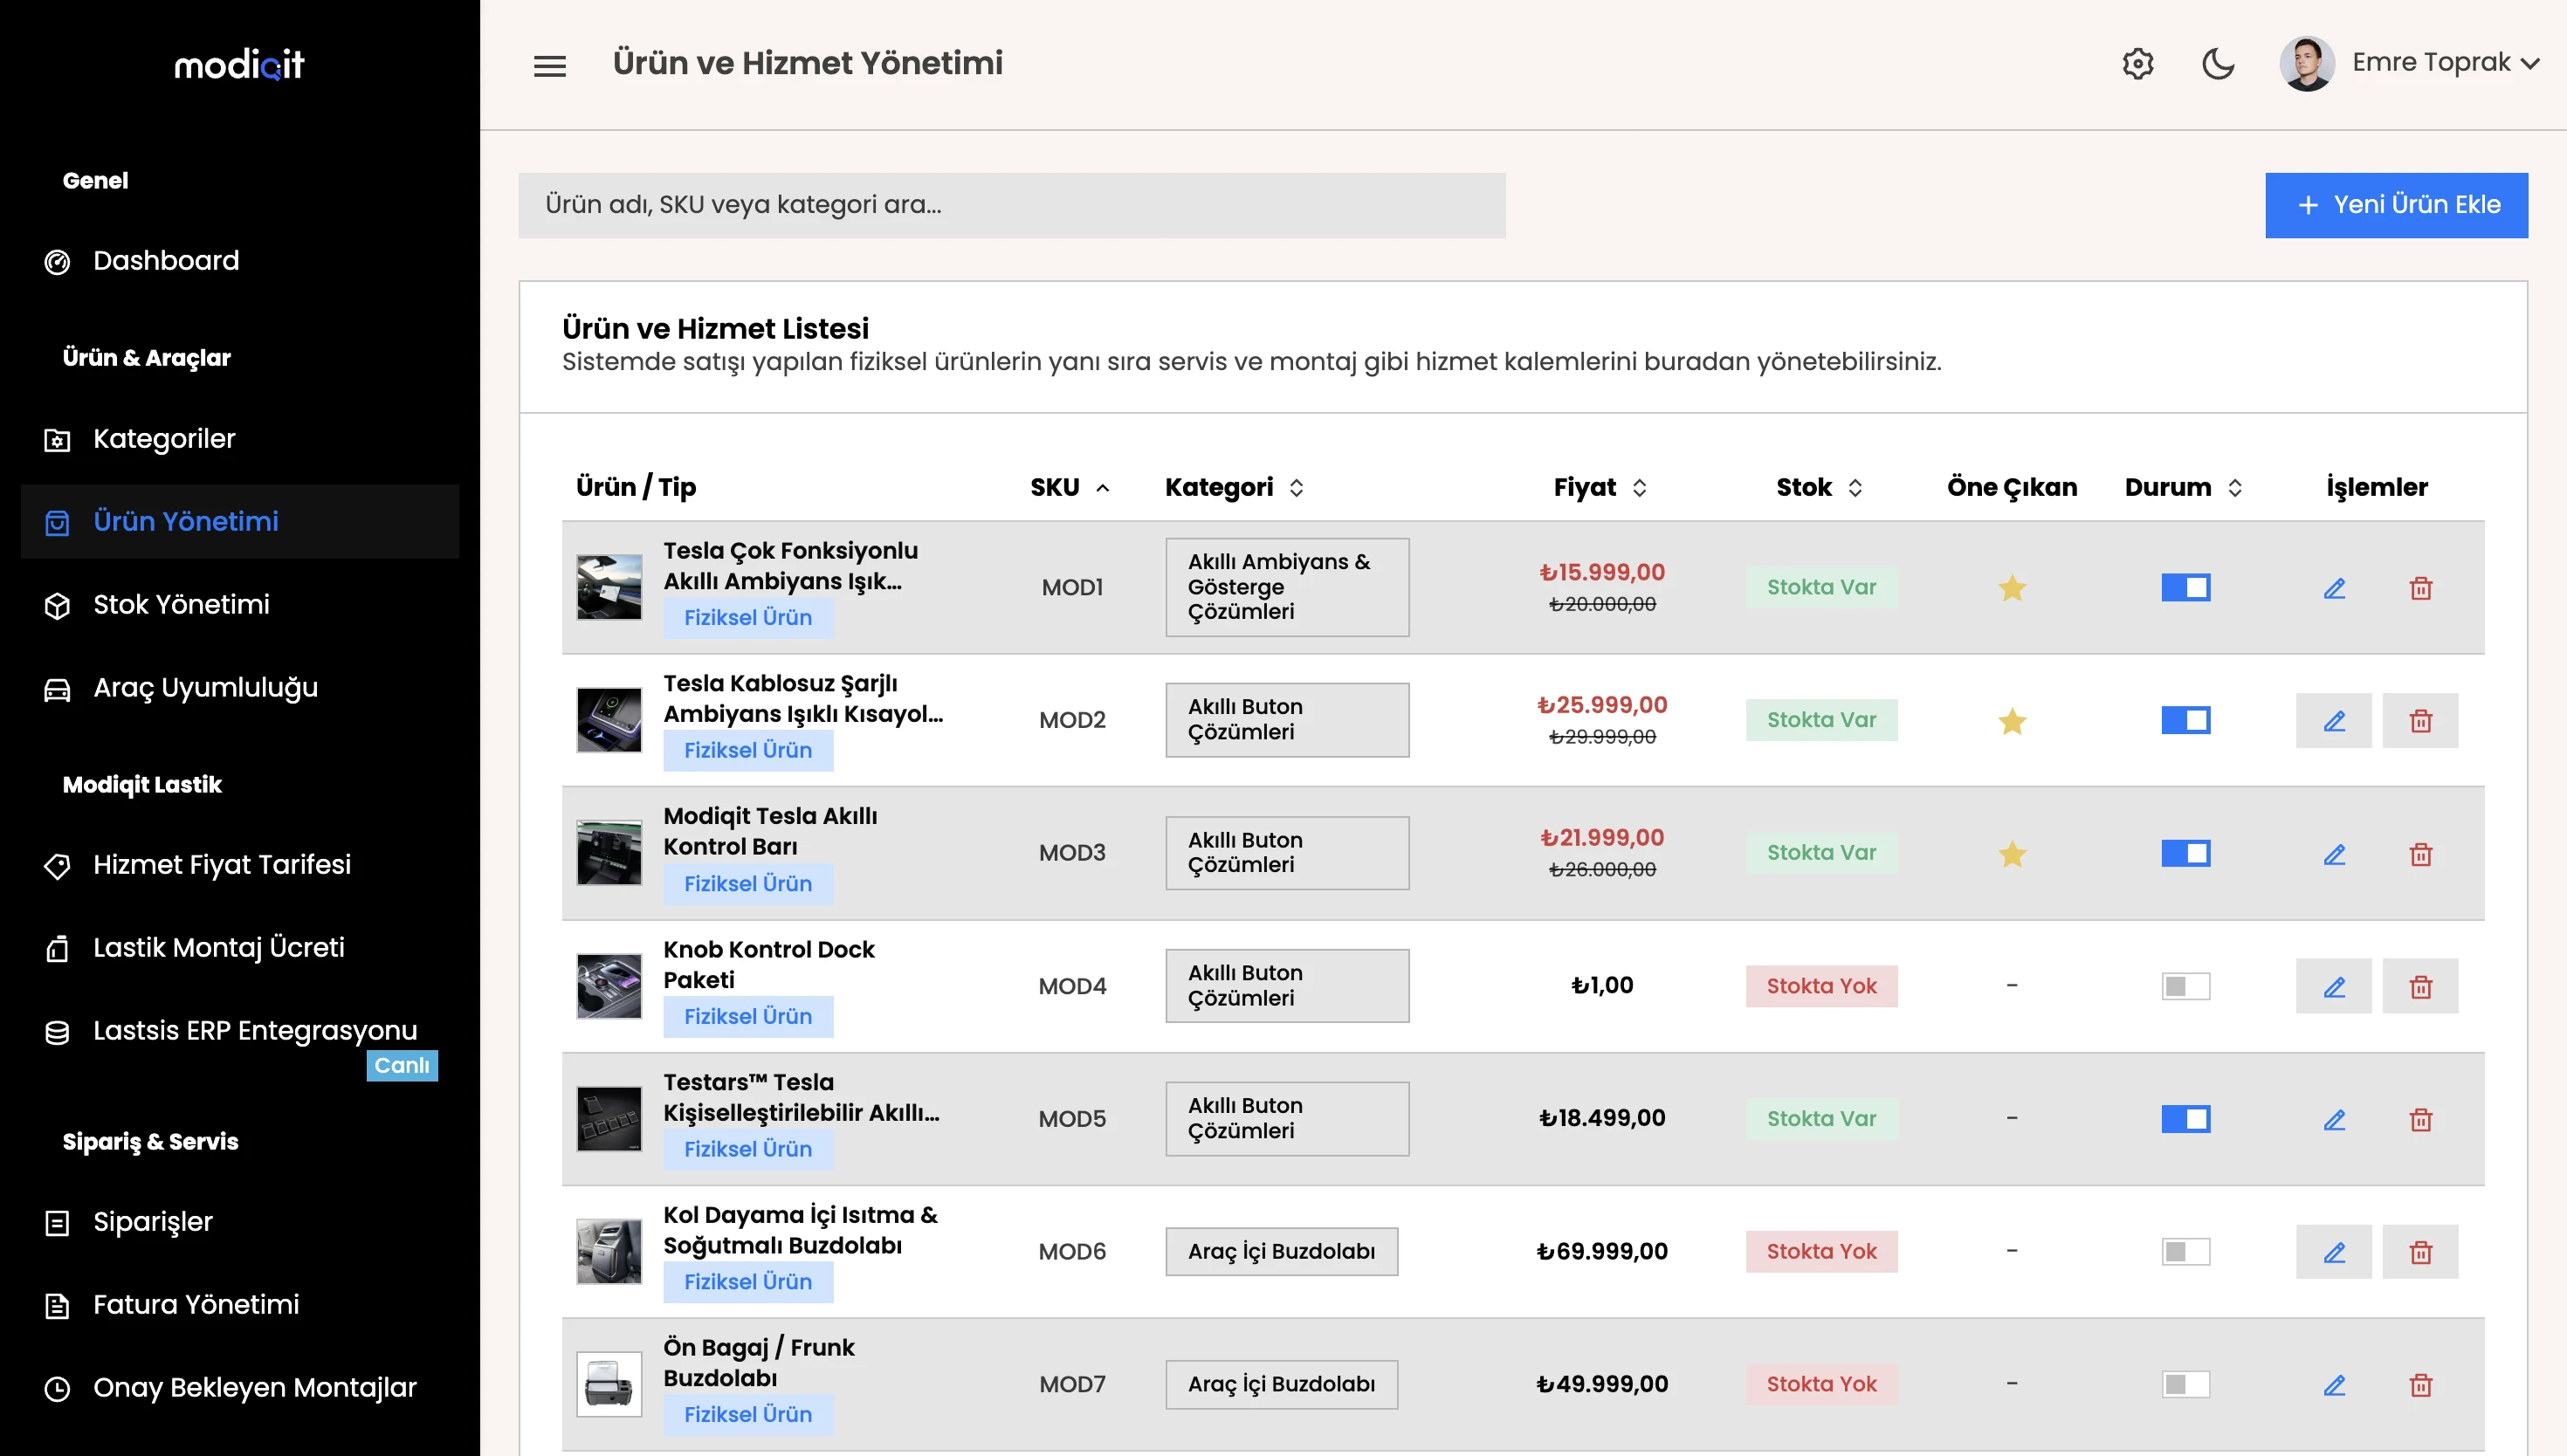This screenshot has height=1456, width=2567.
Task: Delete product MOD4 with trash icon
Action: [x=2420, y=987]
